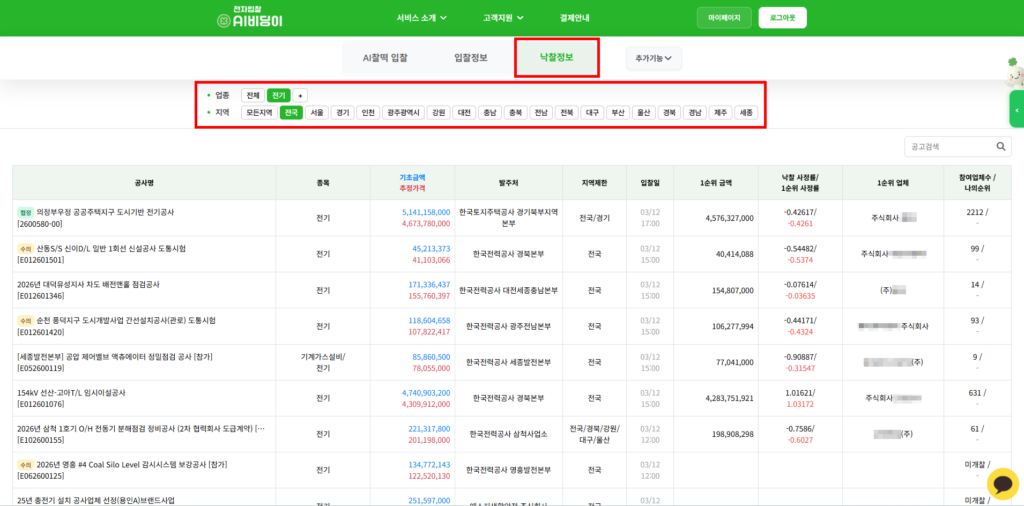1024x506 pixels.
Task: Switch to AI찰떡 입찰 tab
Action: pos(385,58)
